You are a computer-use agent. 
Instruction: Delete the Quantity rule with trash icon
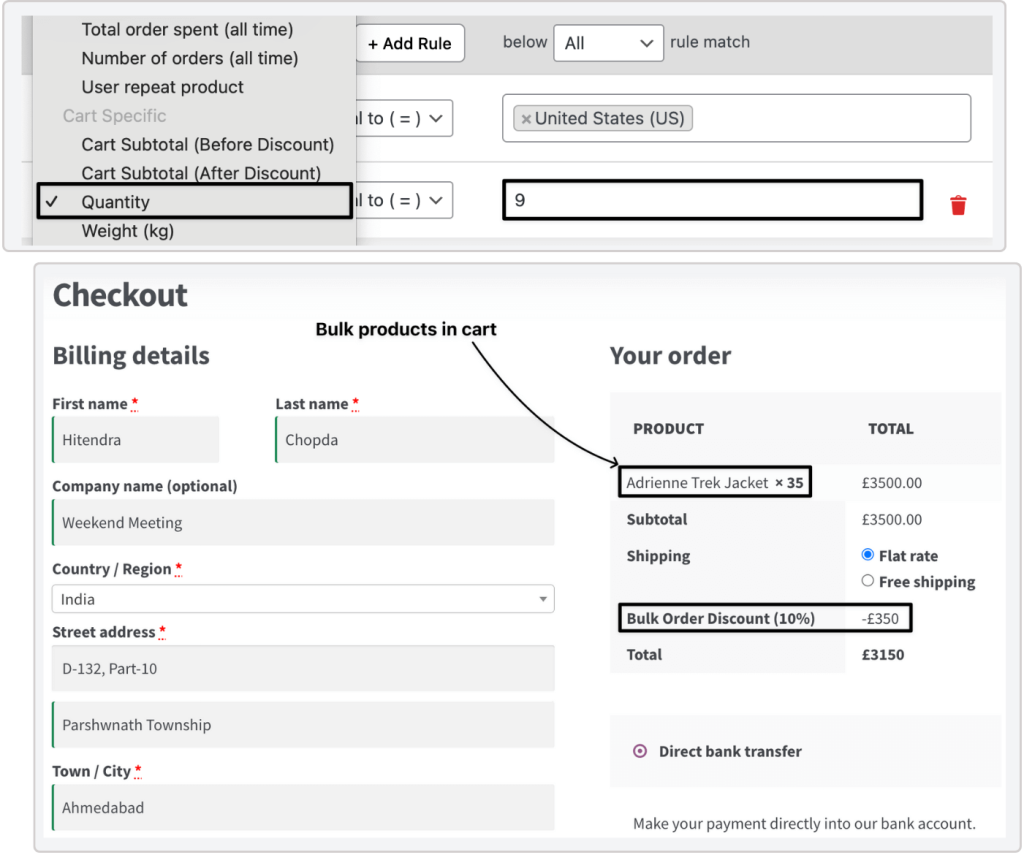coord(958,205)
